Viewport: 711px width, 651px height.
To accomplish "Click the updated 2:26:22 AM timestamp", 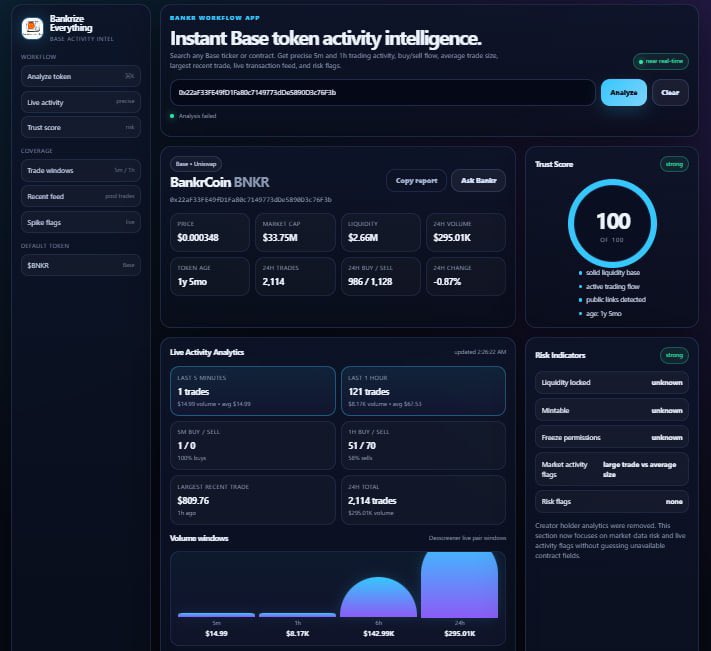I will pyautogui.click(x=480, y=352).
